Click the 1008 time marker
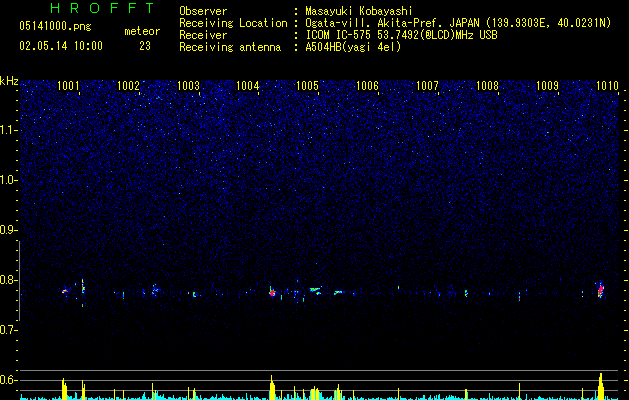 (x=487, y=85)
